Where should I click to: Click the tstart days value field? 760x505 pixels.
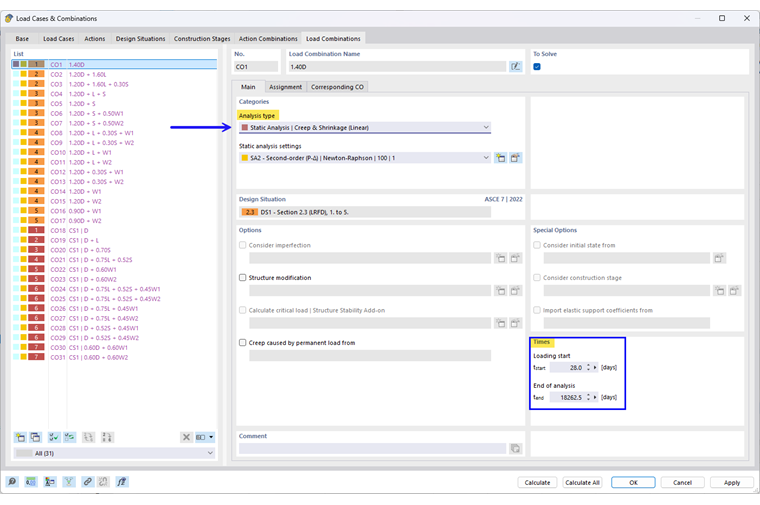pyautogui.click(x=567, y=367)
